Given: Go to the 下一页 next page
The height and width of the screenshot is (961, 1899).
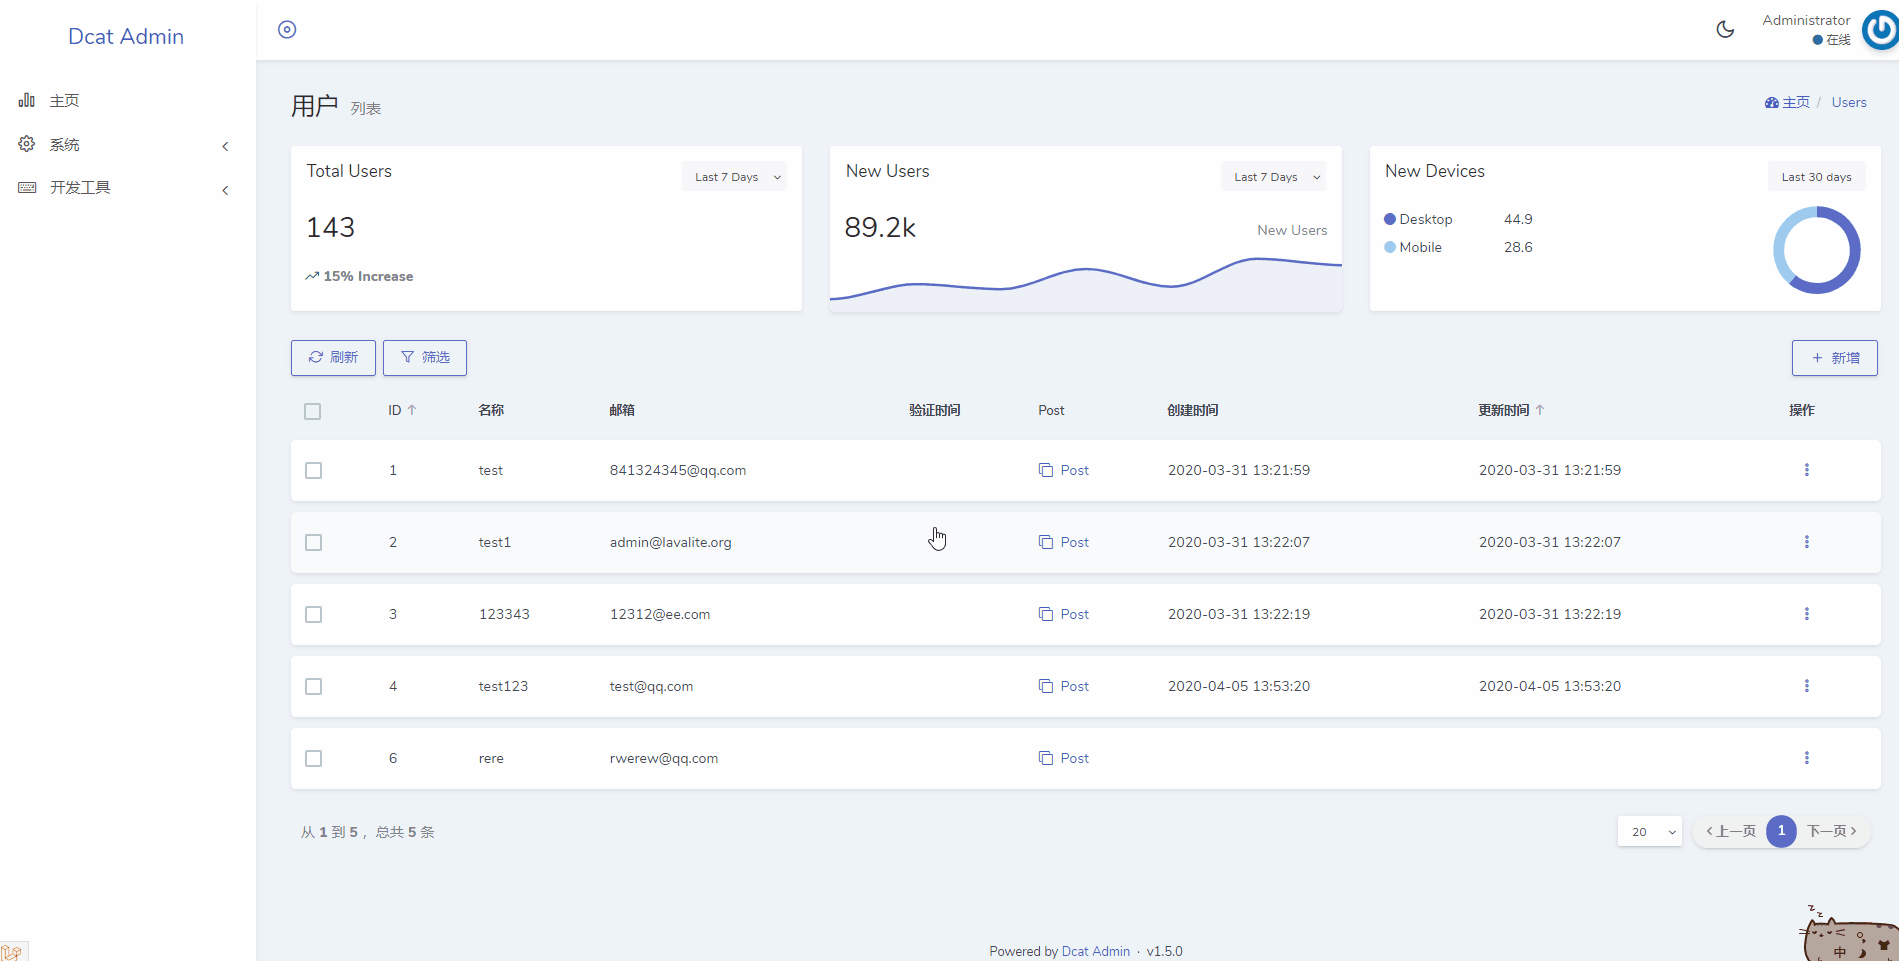Looking at the screenshot, I should pos(1831,831).
